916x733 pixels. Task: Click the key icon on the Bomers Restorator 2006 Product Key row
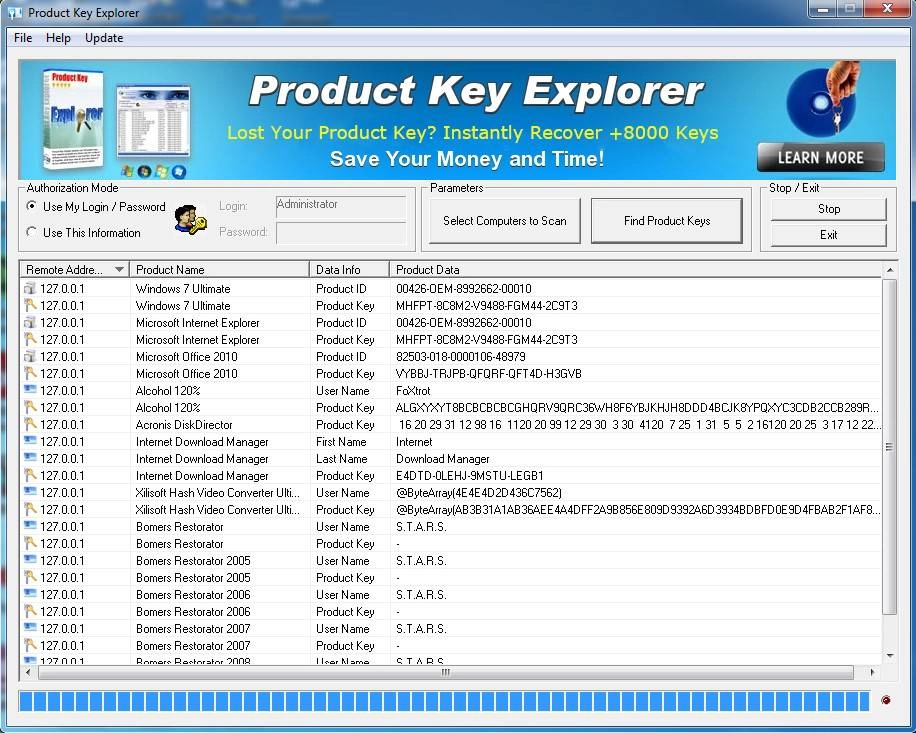coord(30,611)
